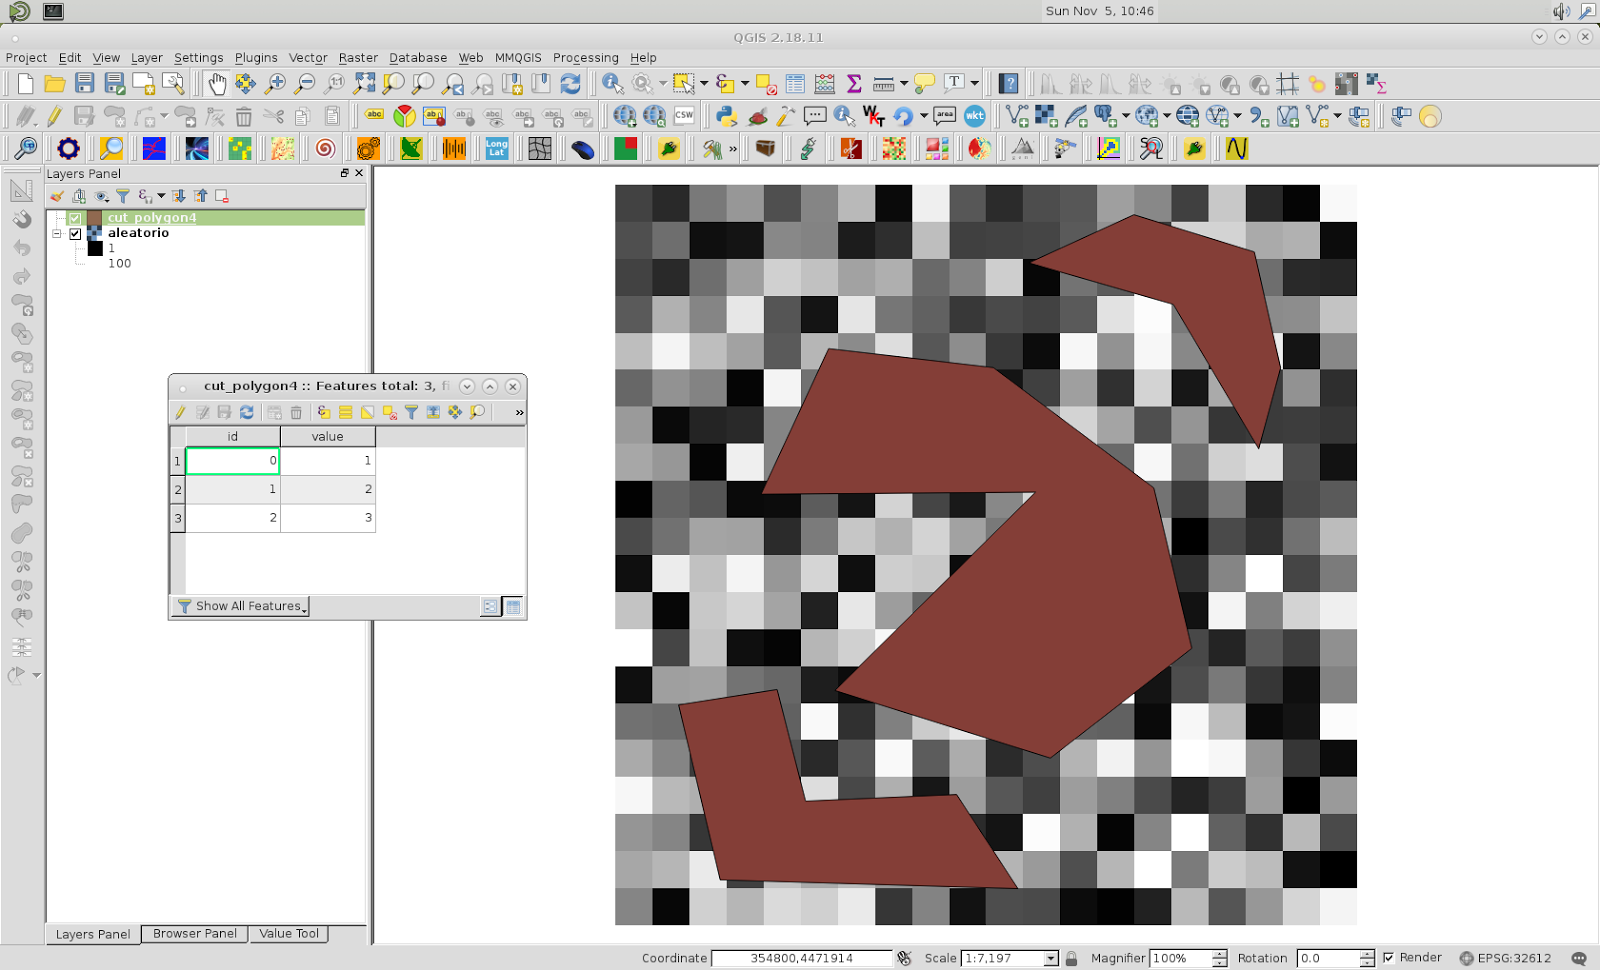The height and width of the screenshot is (970, 1600).
Task: Open the Scale dropdown in status bar
Action: click(1049, 958)
